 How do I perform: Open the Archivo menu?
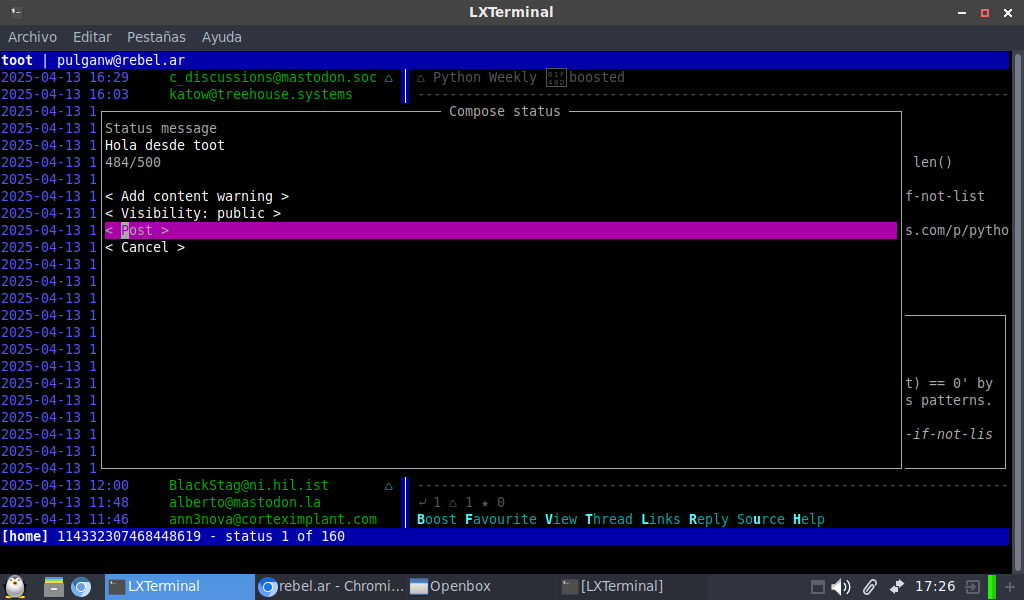(32, 37)
